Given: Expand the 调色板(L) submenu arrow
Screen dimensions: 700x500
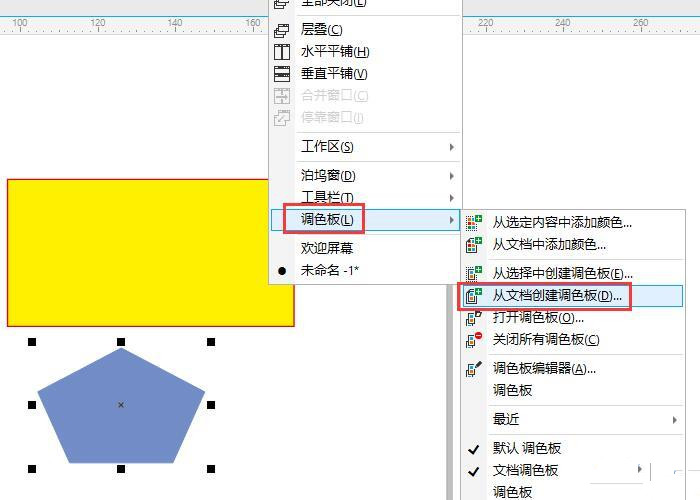Looking at the screenshot, I should coord(452,220).
